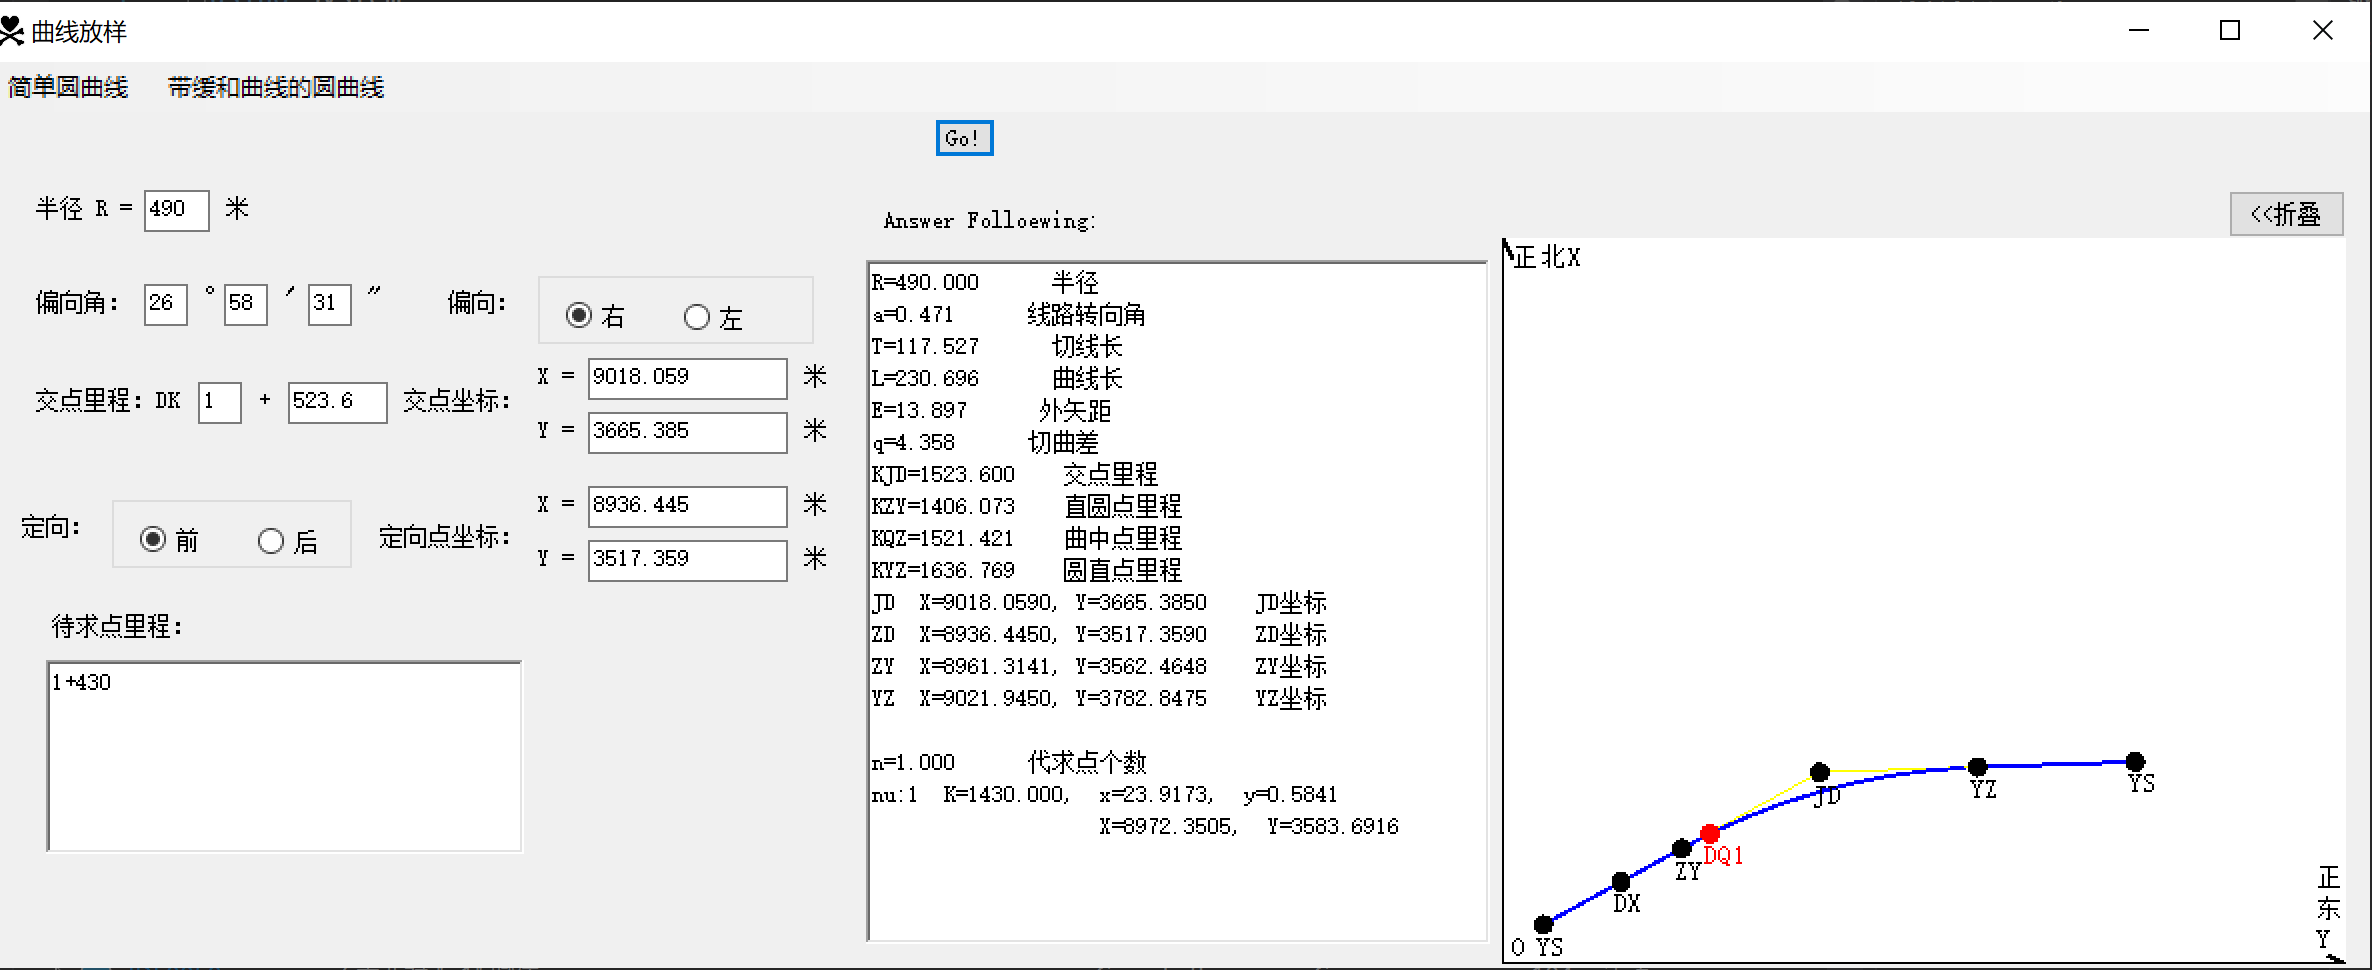Click the L=230.696 curve length line

point(997,378)
